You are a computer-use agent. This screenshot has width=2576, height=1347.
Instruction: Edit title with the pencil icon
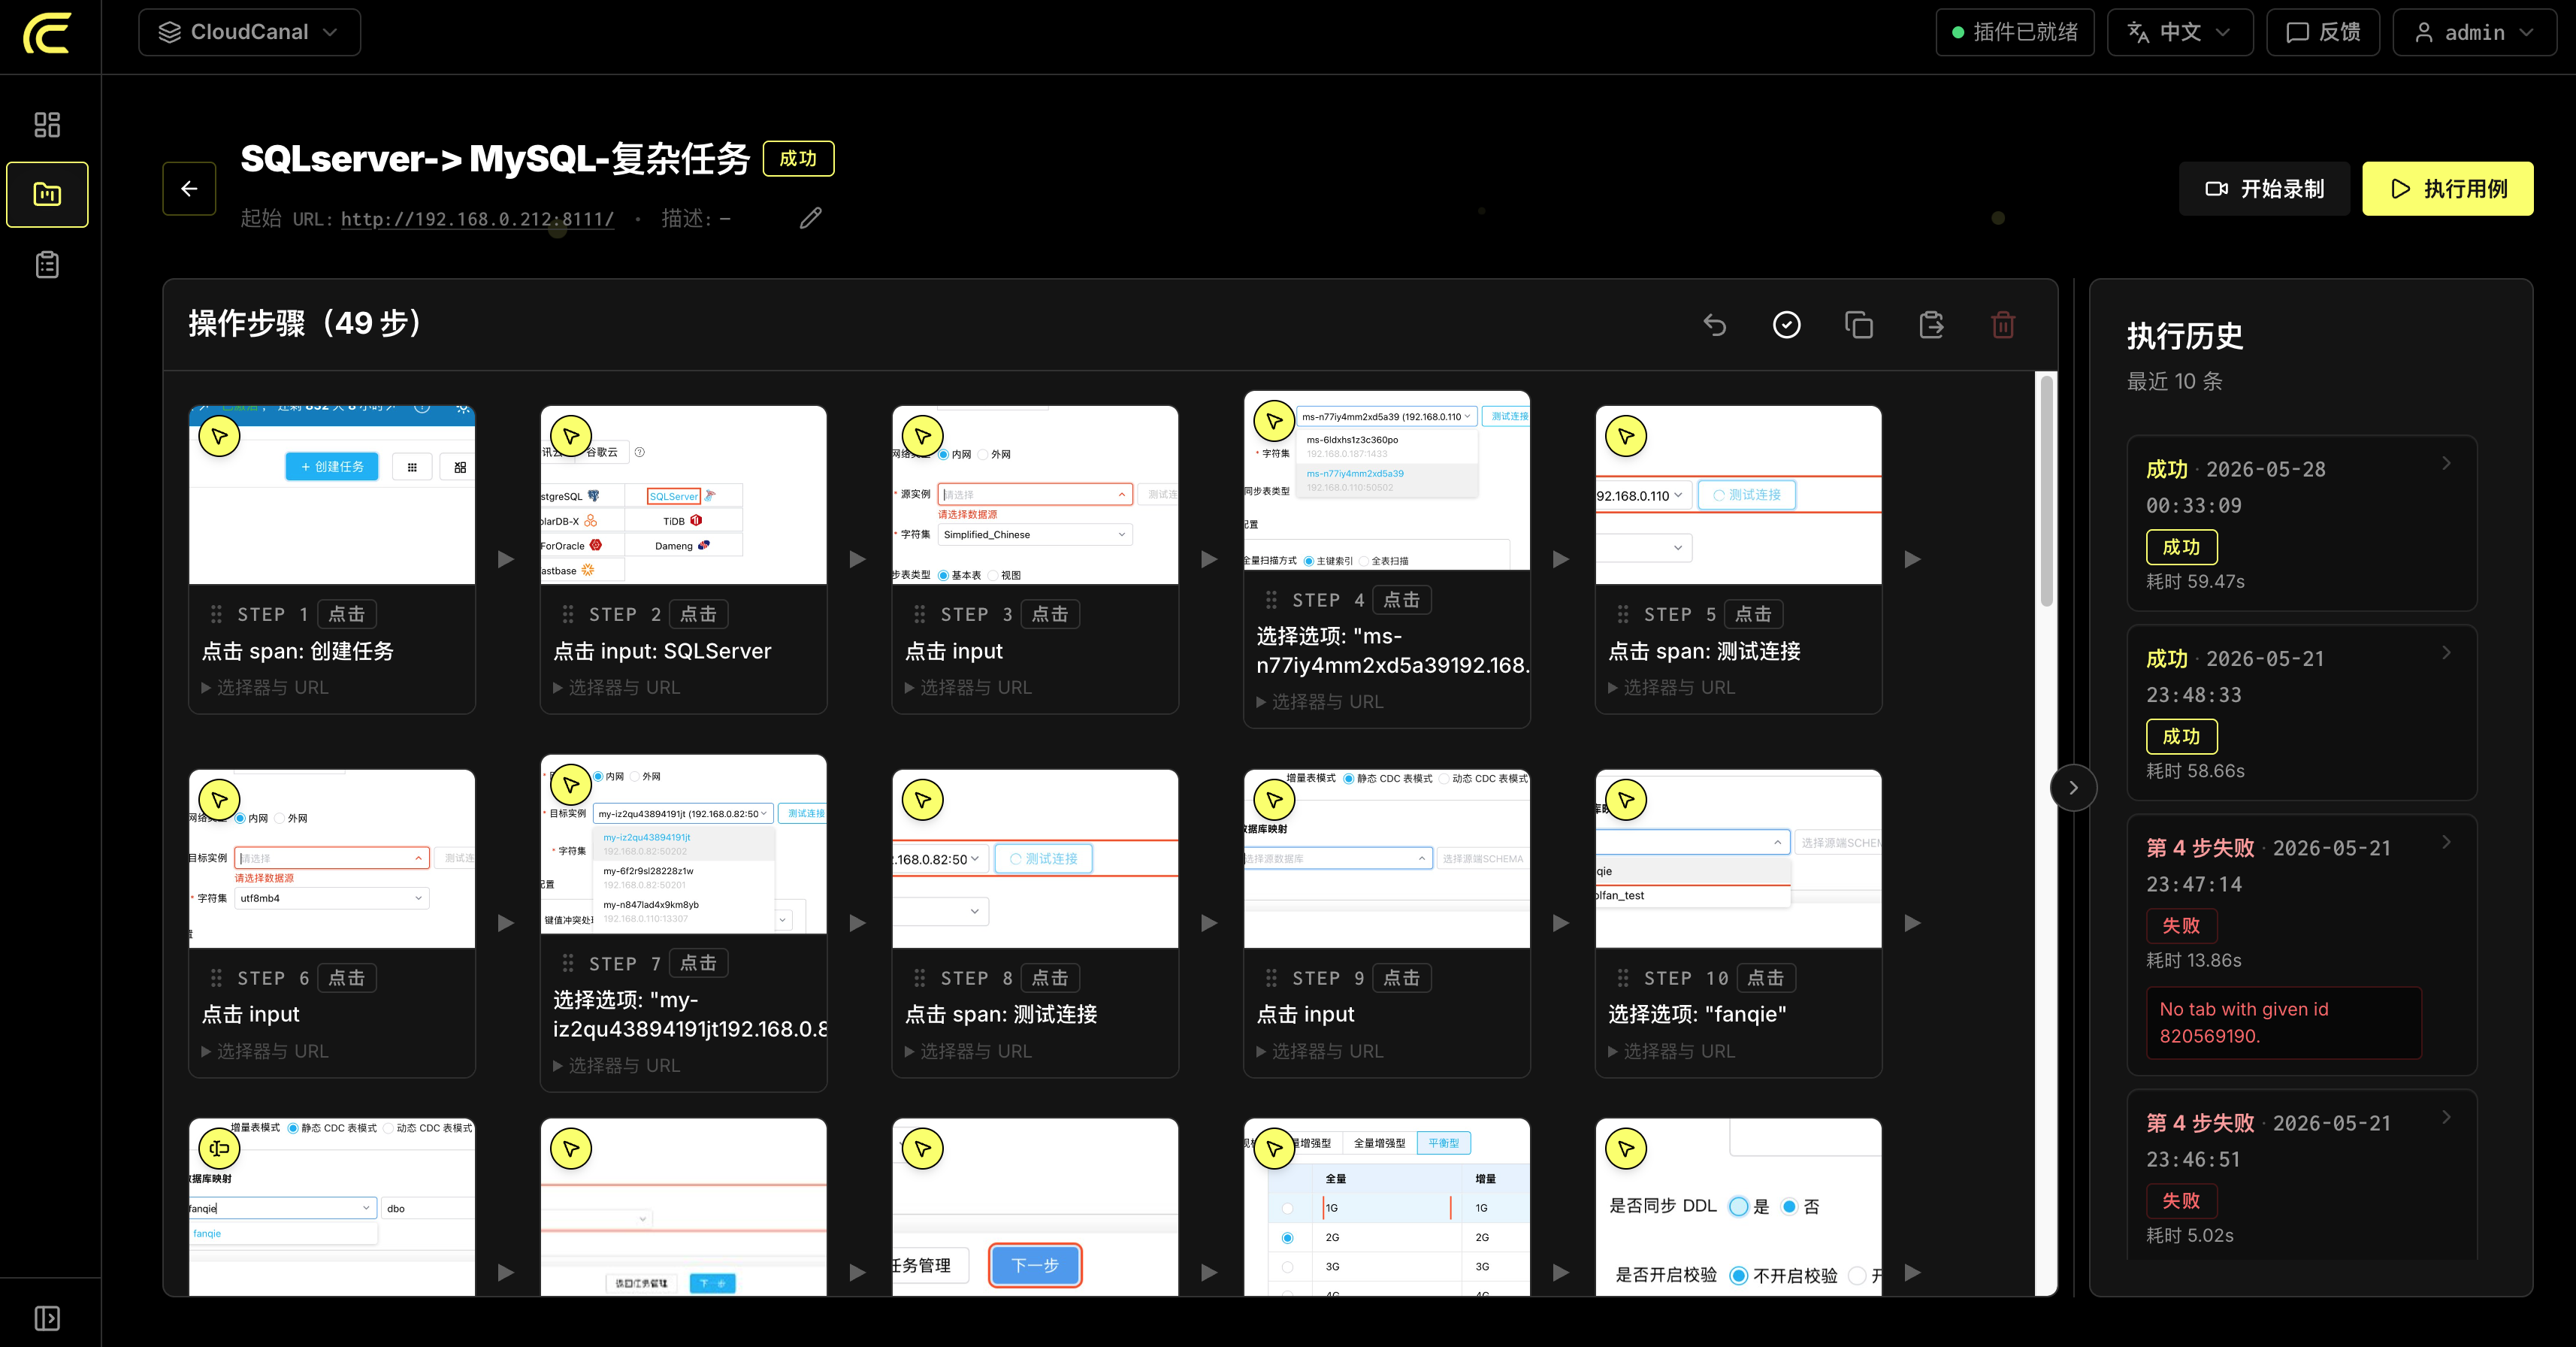pos(811,217)
